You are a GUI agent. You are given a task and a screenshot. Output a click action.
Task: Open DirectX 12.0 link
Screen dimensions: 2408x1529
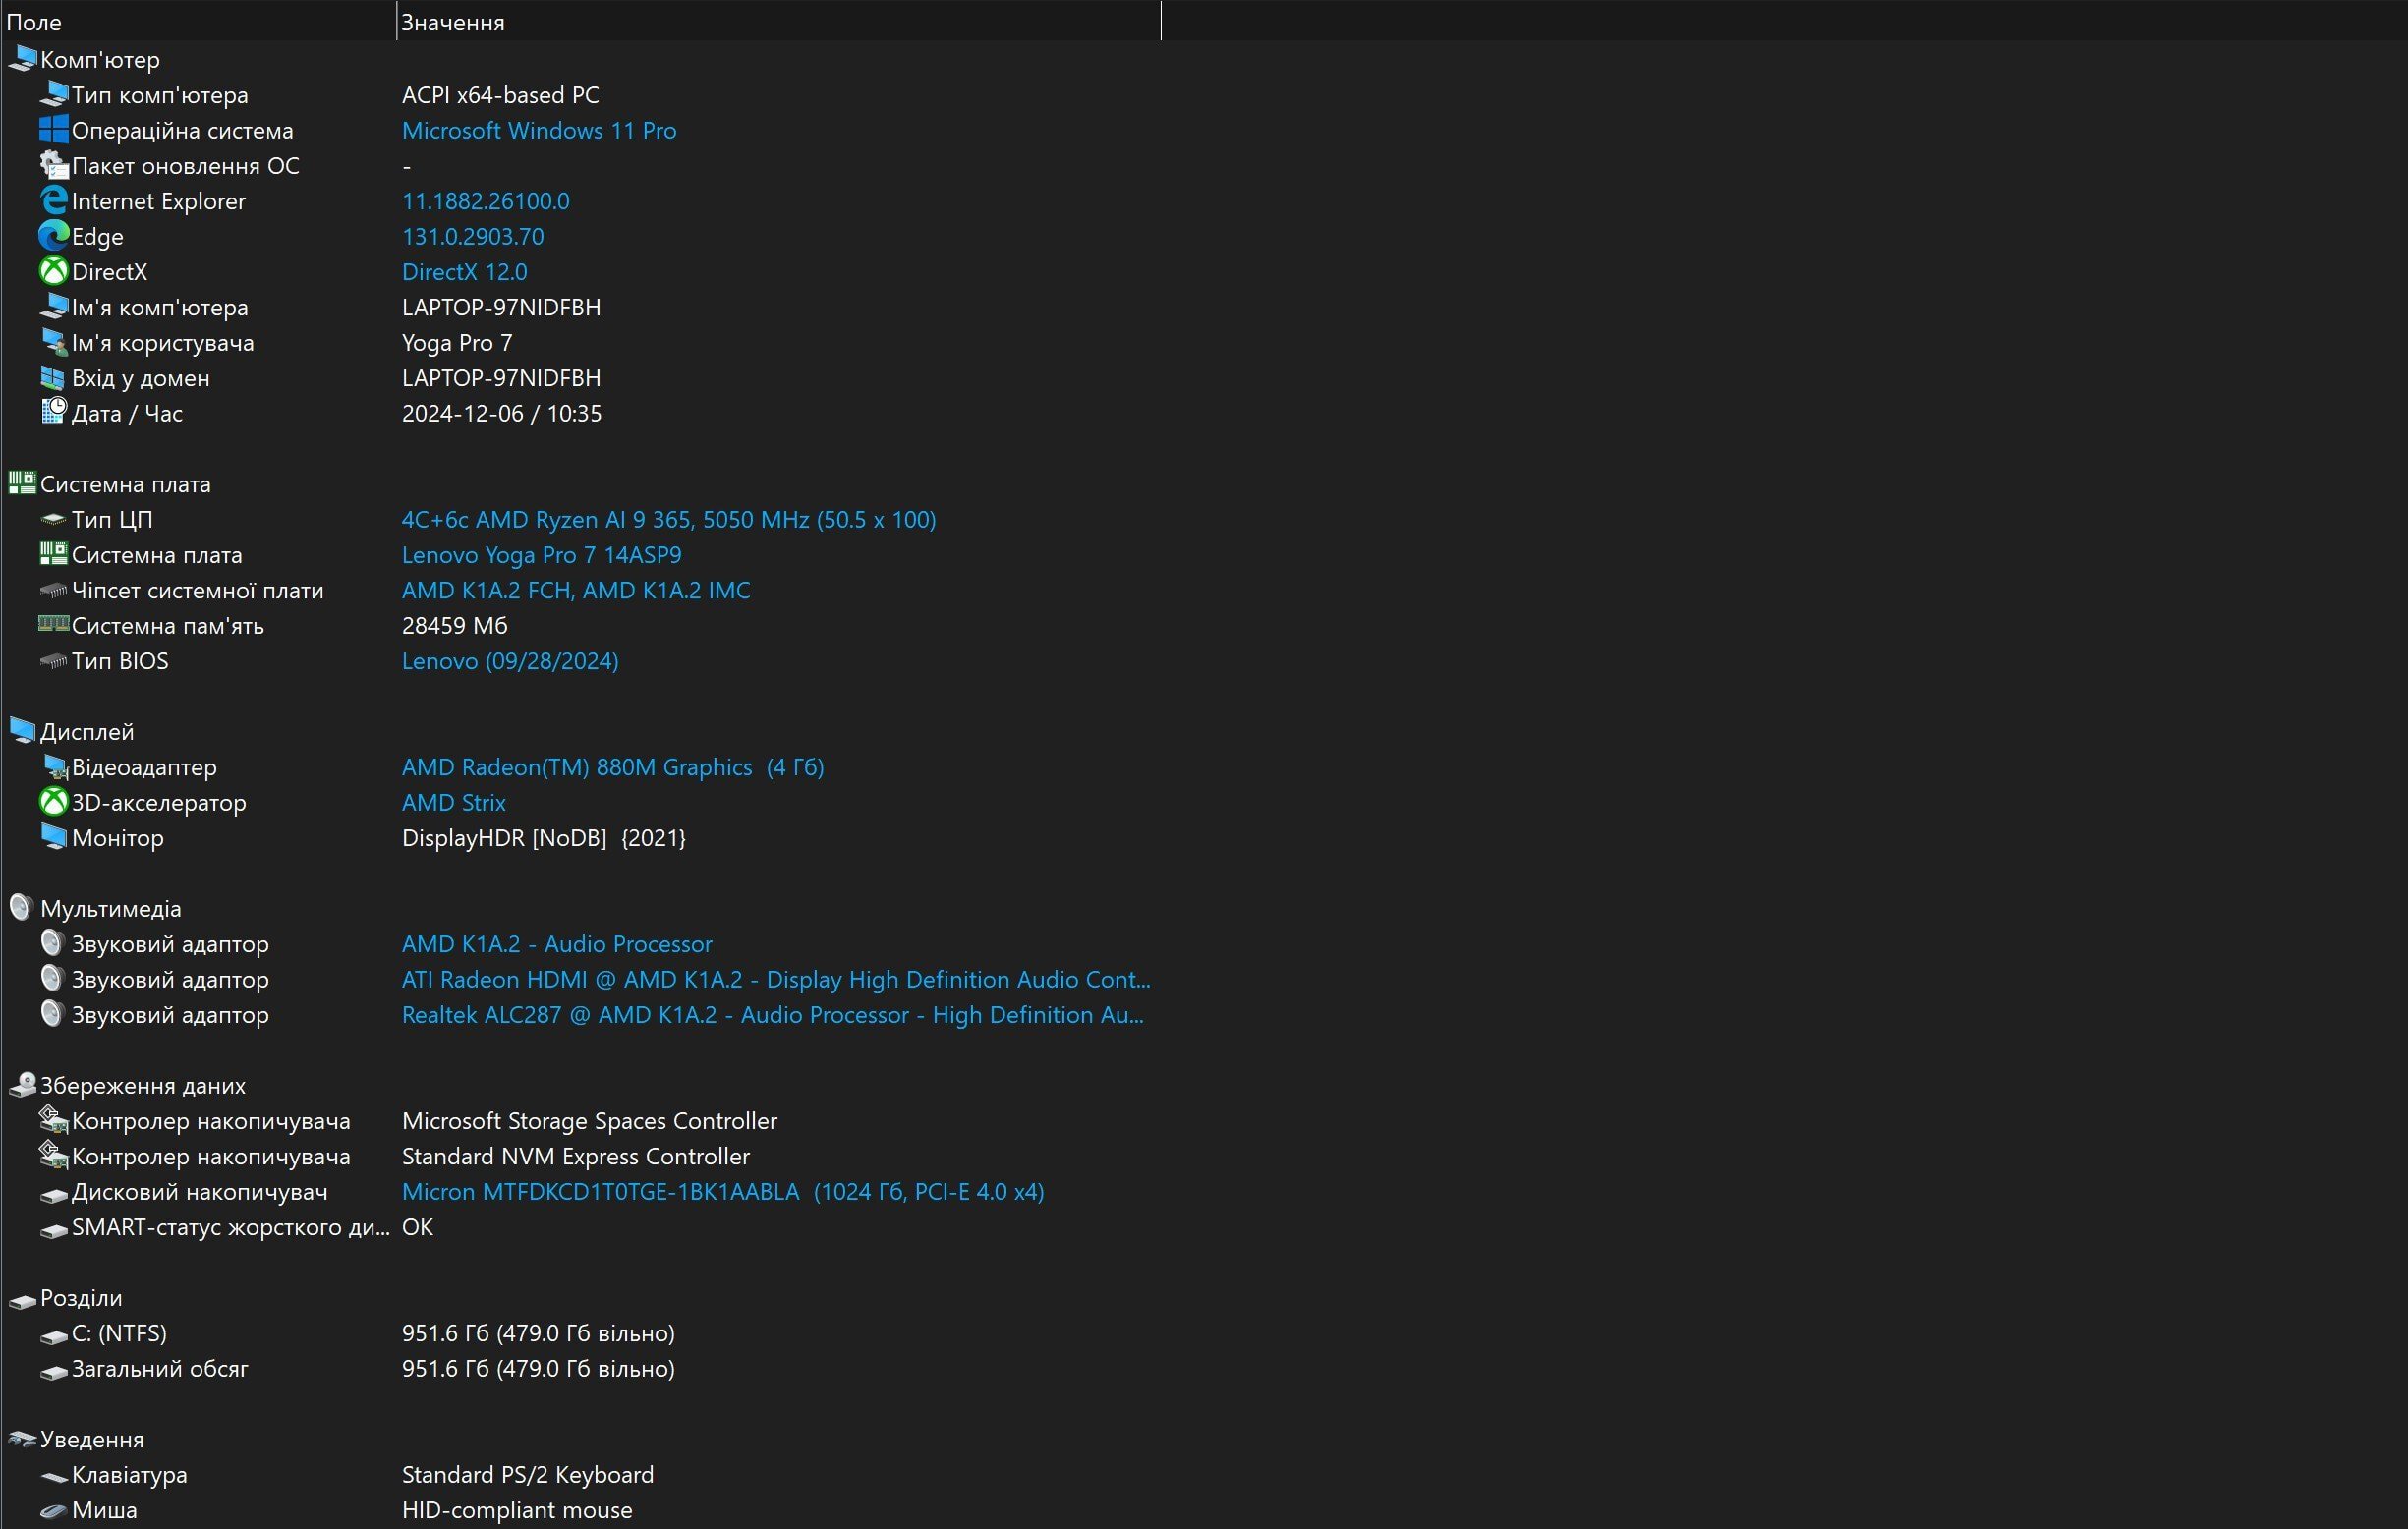point(463,270)
